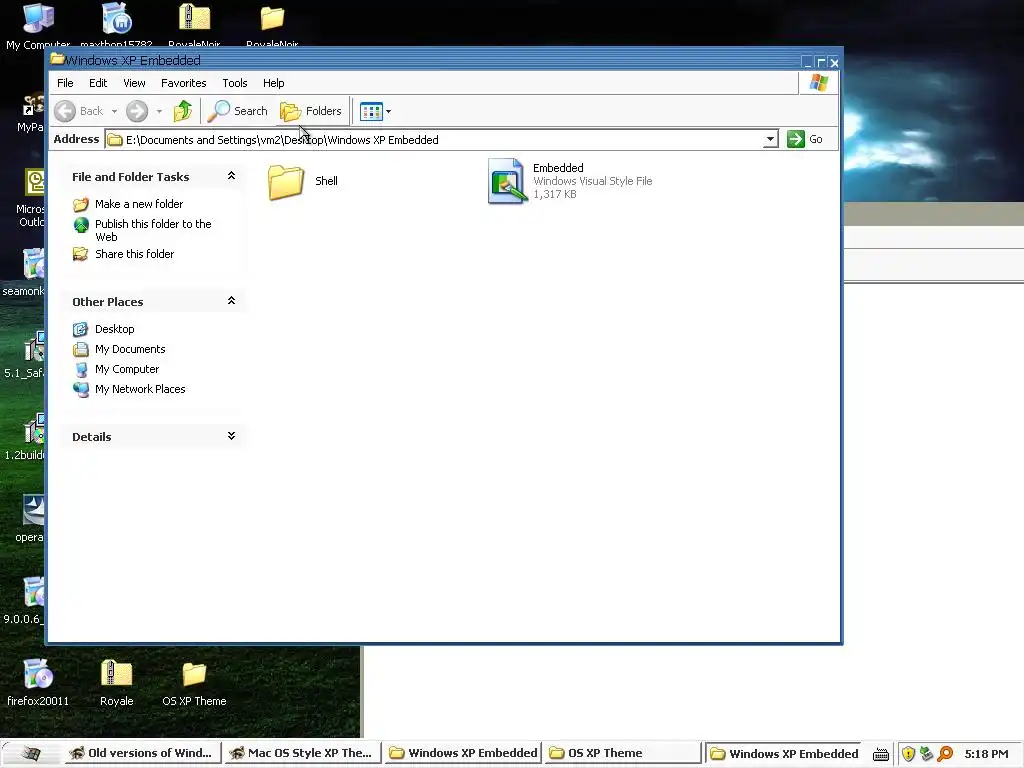Click the Desktop icon in Other Places
Image resolution: width=1024 pixels, height=768 pixels.
pos(80,329)
